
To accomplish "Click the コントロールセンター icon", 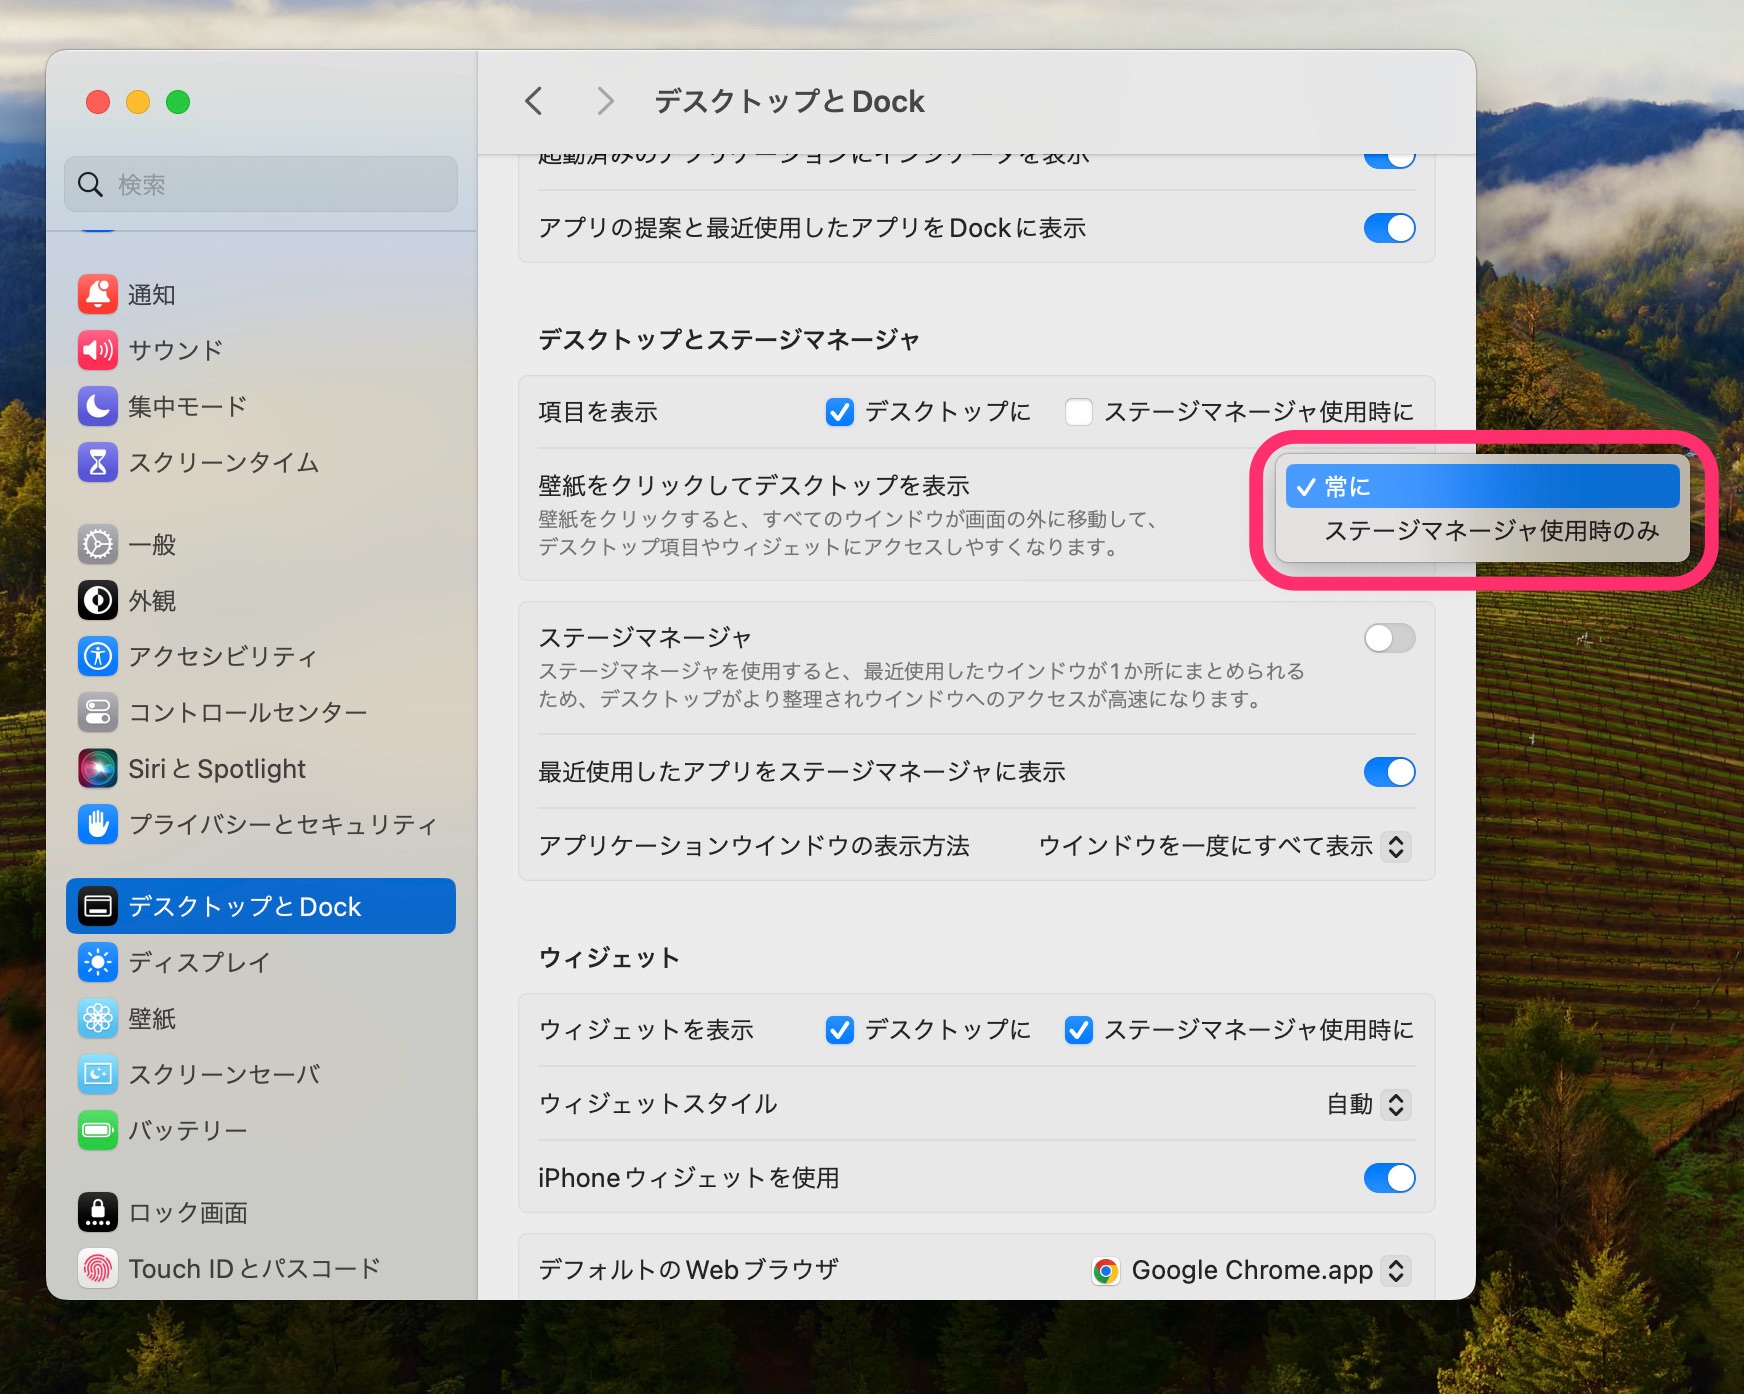I will click(98, 712).
